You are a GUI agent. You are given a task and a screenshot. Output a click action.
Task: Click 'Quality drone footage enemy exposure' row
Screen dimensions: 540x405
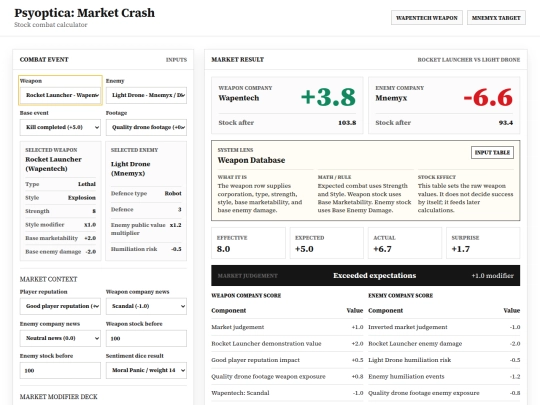(x=444, y=393)
